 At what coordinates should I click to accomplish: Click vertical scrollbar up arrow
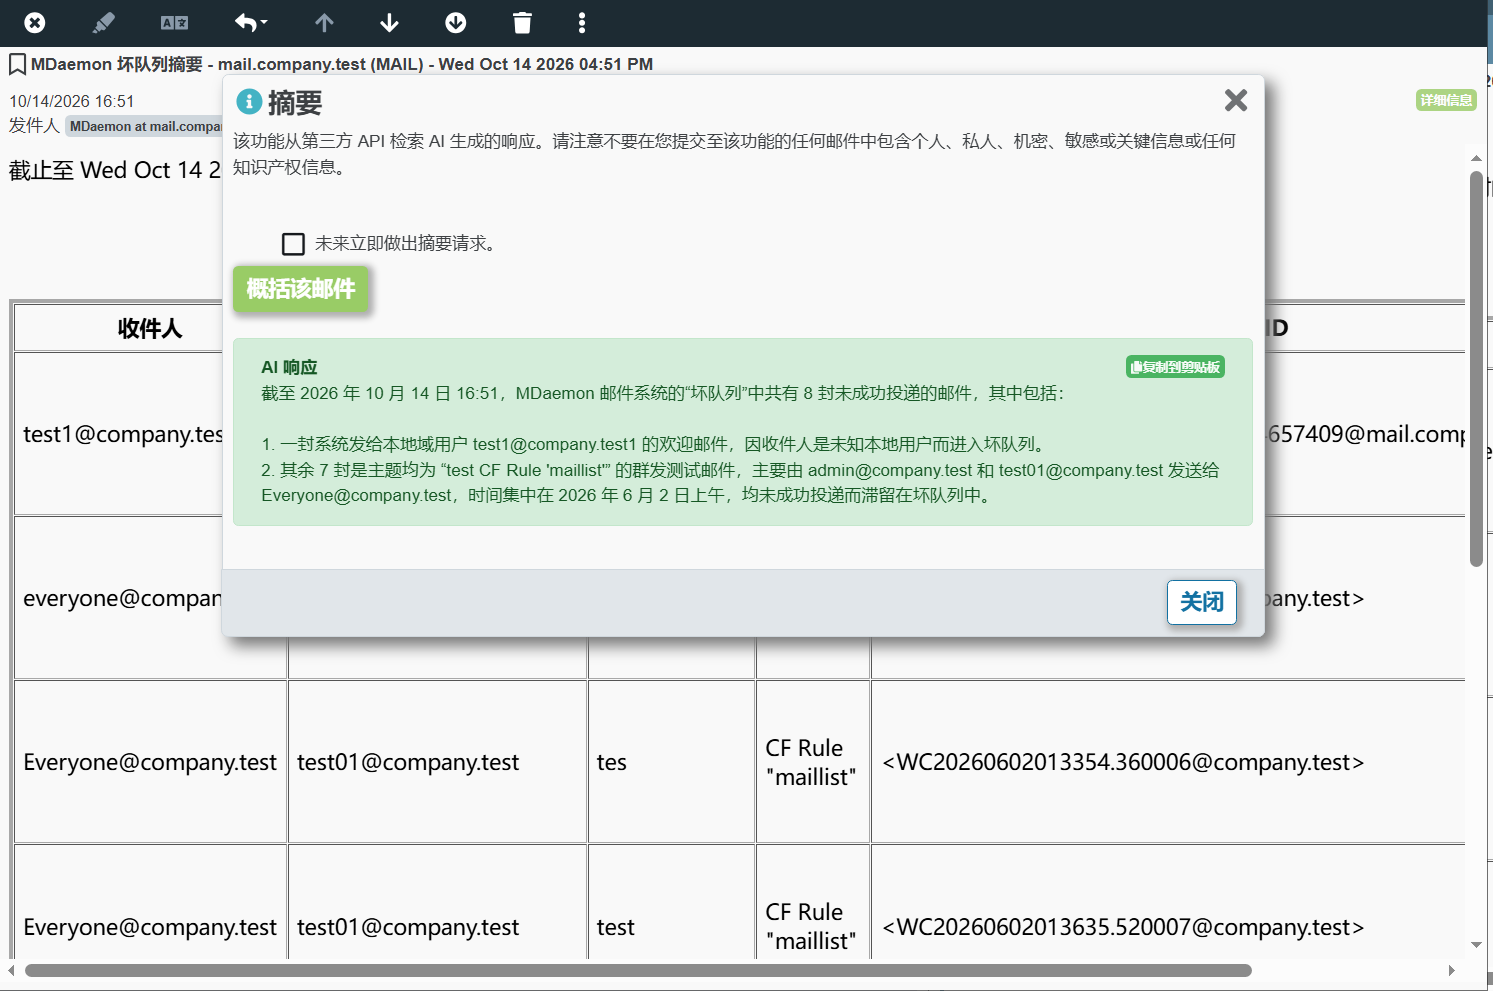pyautogui.click(x=1476, y=158)
